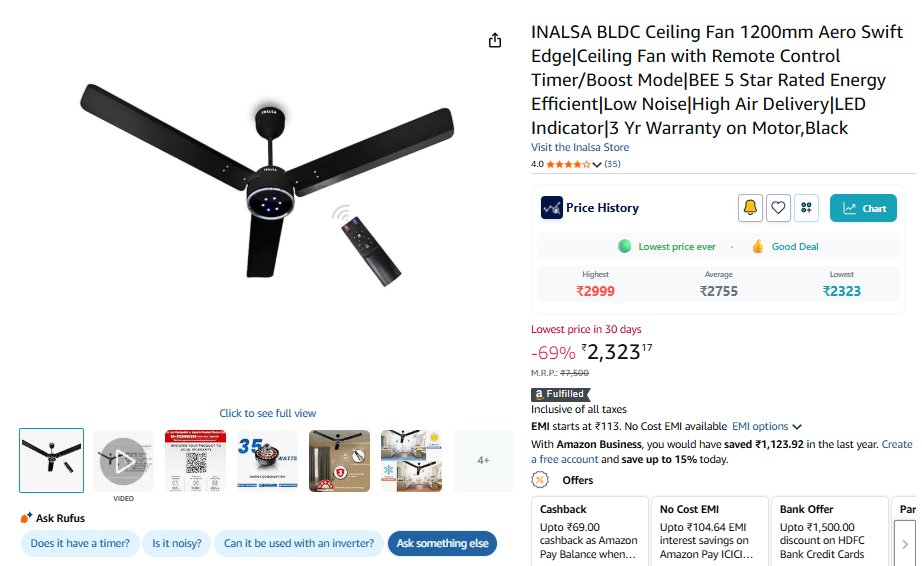Screen dimensions: 922x566
Task: Click the Amazon Fulfilled badge
Action: point(559,394)
